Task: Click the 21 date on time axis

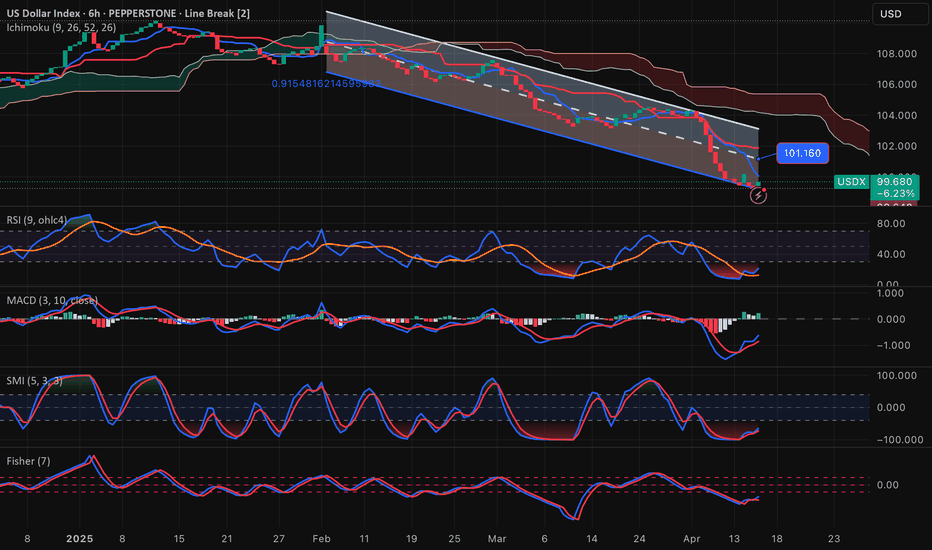Action: (226, 539)
